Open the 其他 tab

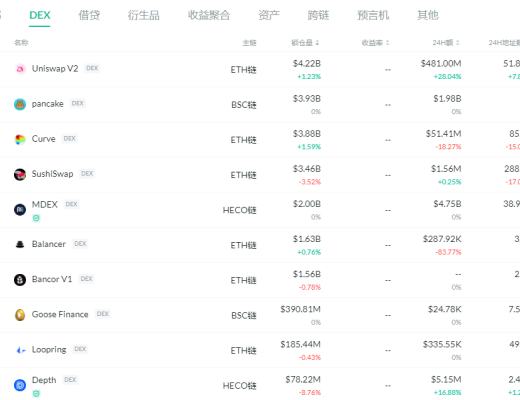428,15
